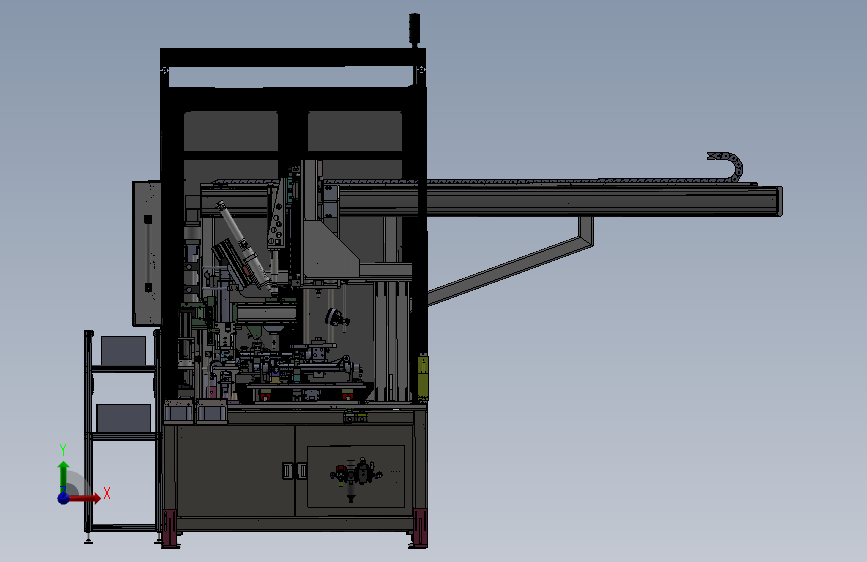
Task: Select the left cabinet door of the base
Action: tap(235, 470)
